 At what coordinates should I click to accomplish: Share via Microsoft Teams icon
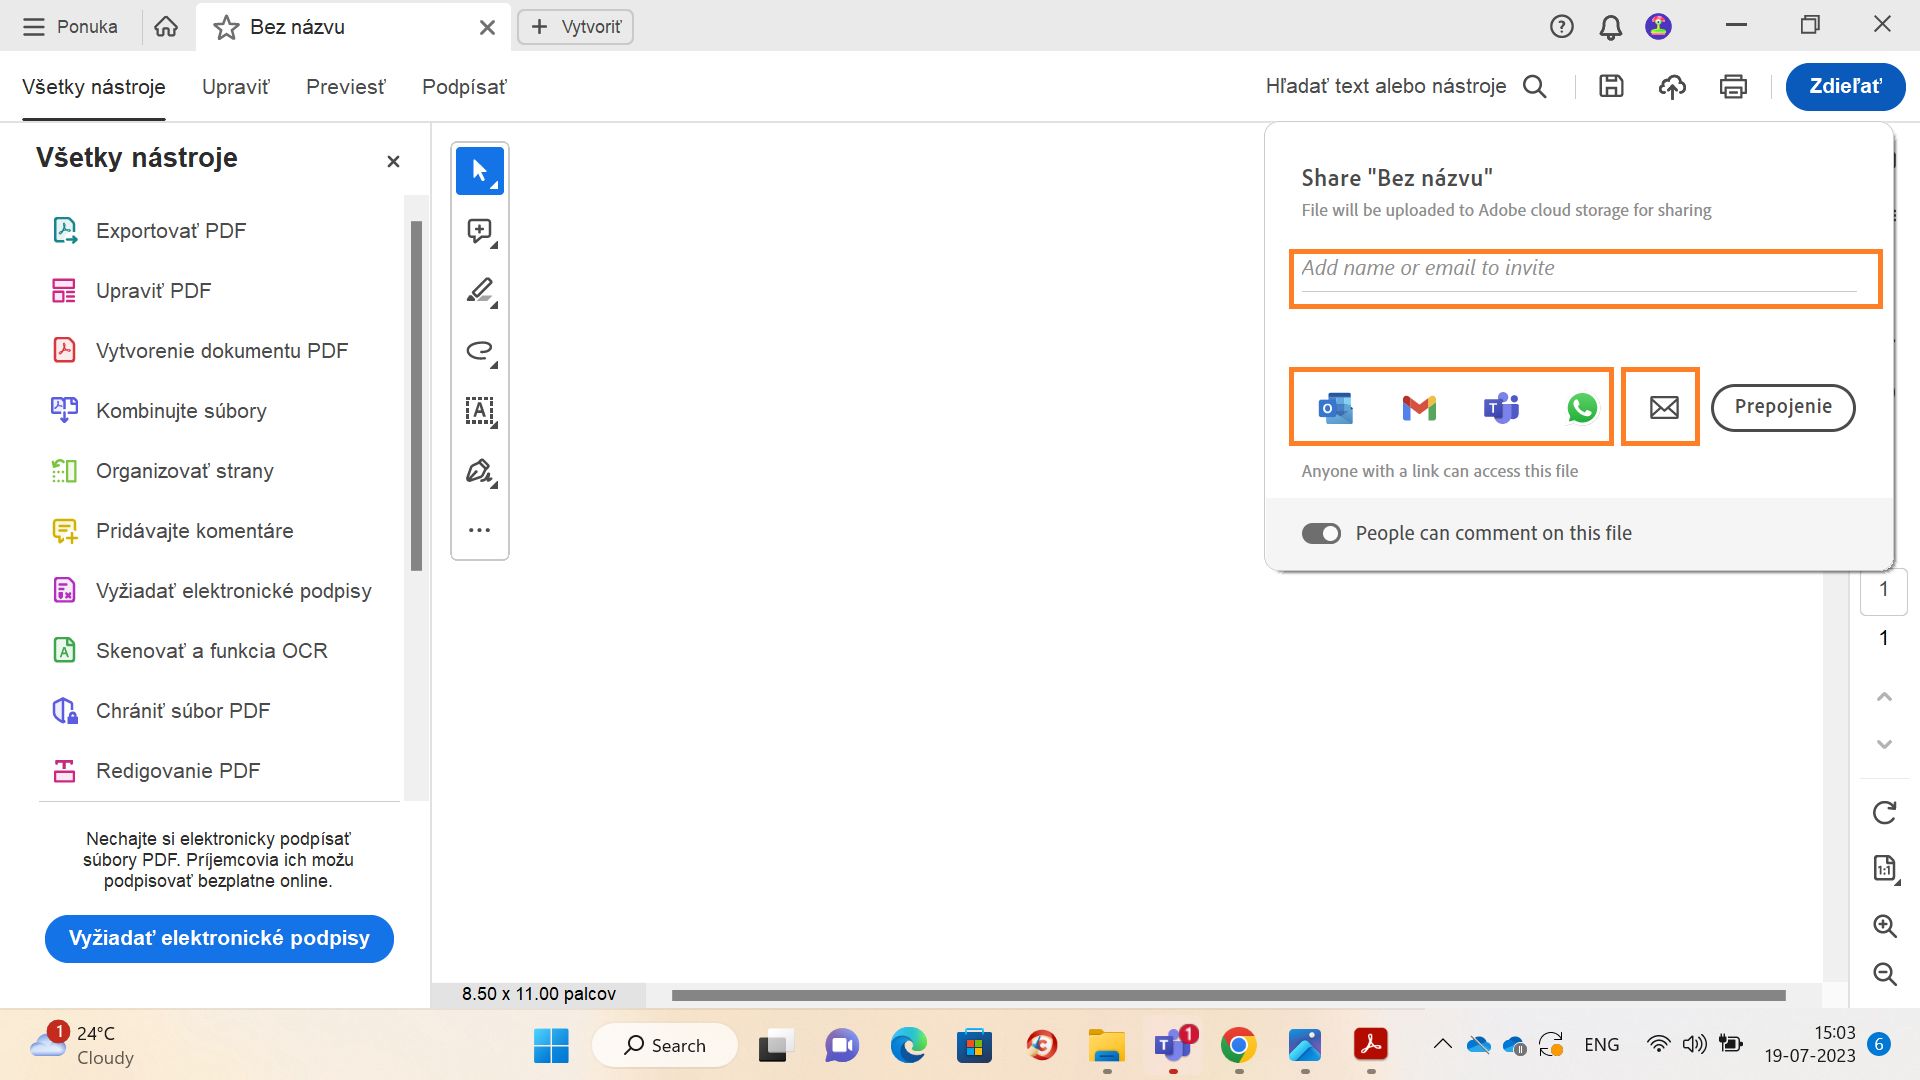[1501, 408]
